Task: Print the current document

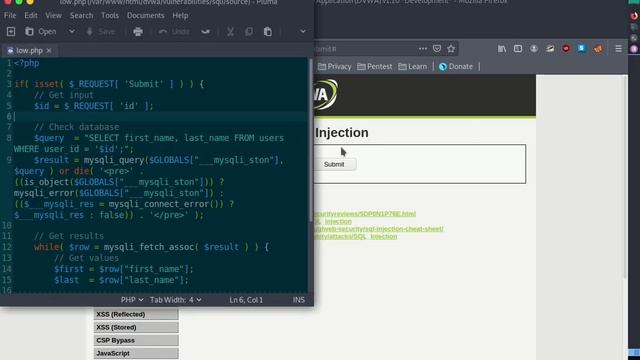Action: pos(138,31)
